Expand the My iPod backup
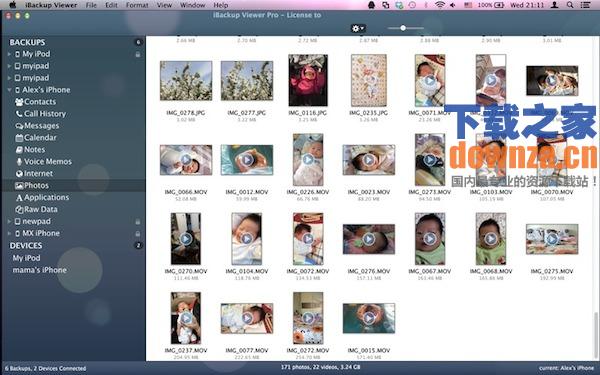 (x=9, y=54)
